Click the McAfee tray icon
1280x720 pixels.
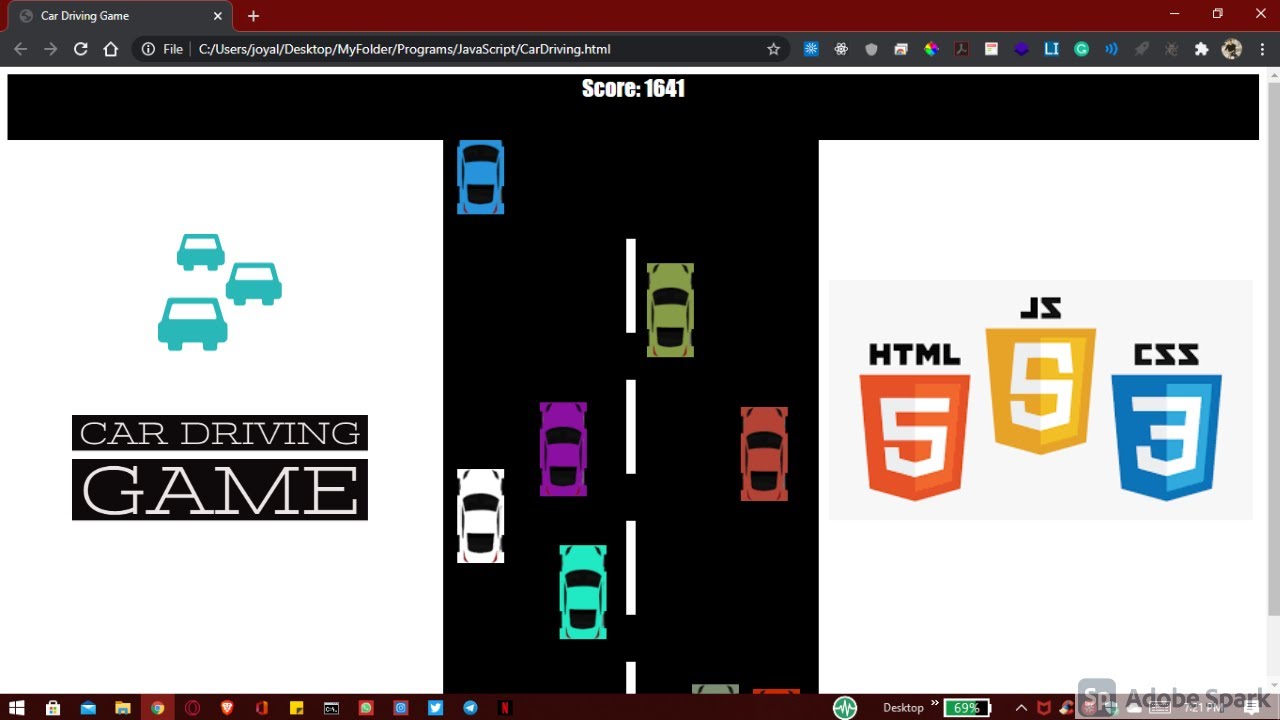coord(1043,707)
